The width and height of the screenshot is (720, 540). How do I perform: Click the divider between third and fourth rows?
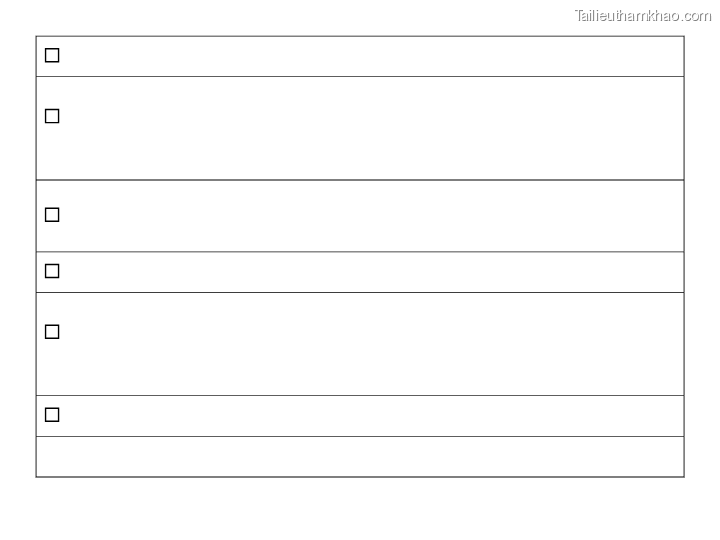360,252
